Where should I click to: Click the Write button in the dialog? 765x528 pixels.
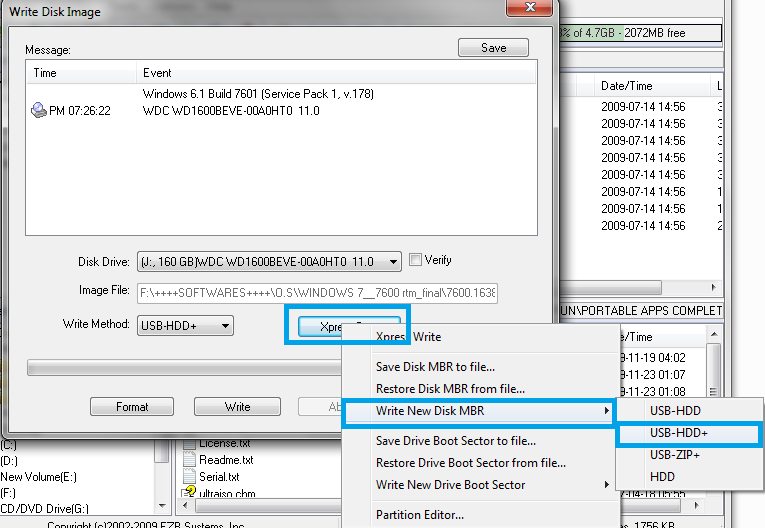[237, 406]
